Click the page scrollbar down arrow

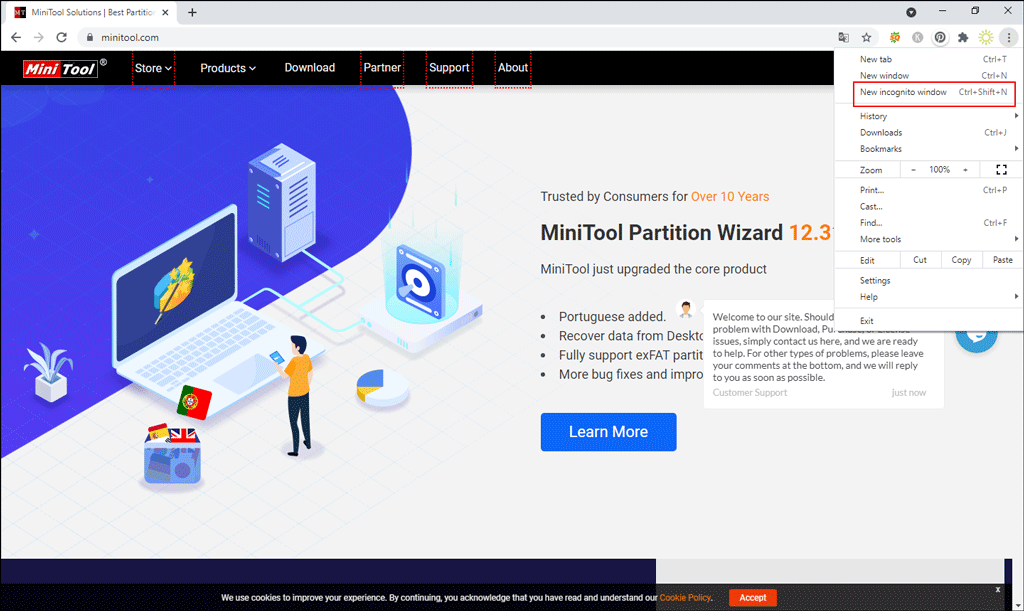1017,604
